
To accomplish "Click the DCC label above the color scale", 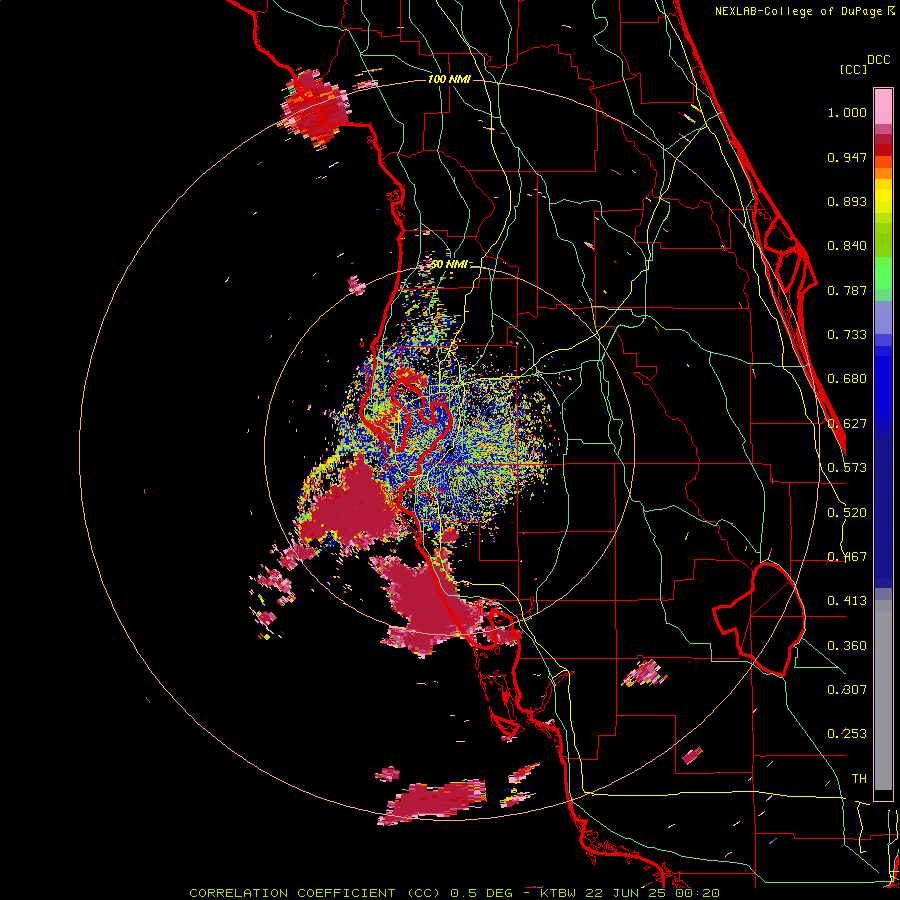I will [x=879, y=60].
